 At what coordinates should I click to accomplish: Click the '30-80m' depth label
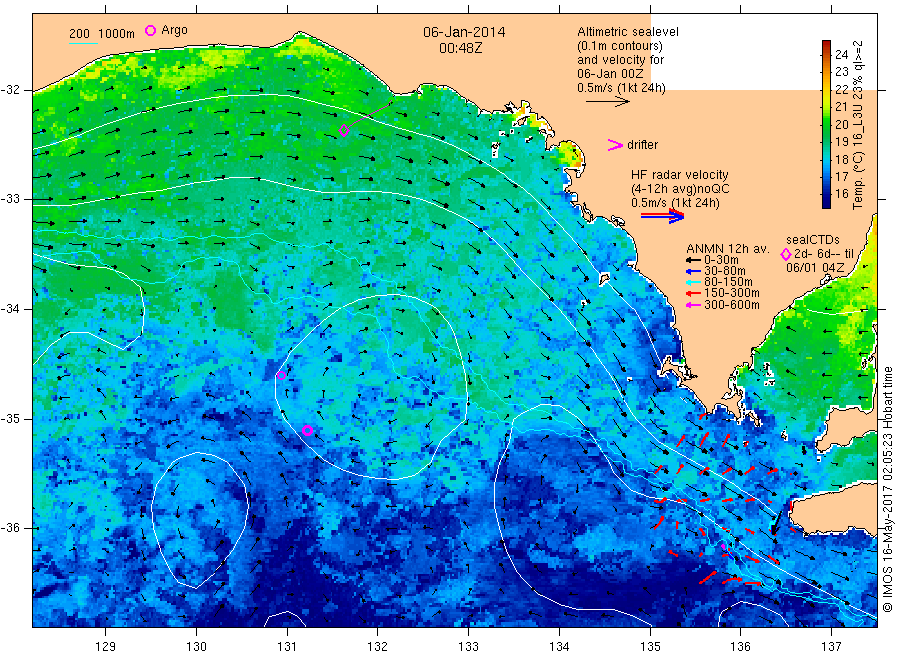point(725,271)
